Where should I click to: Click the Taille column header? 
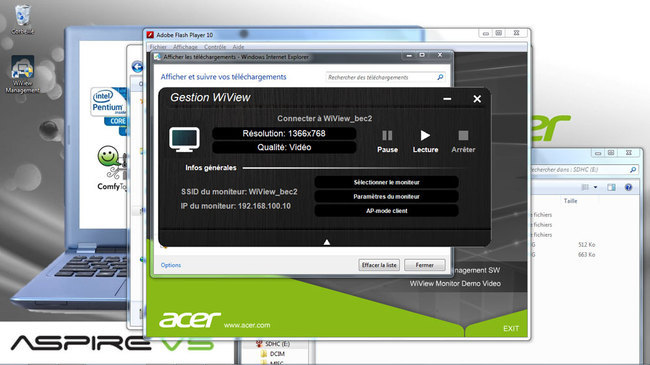click(x=570, y=201)
